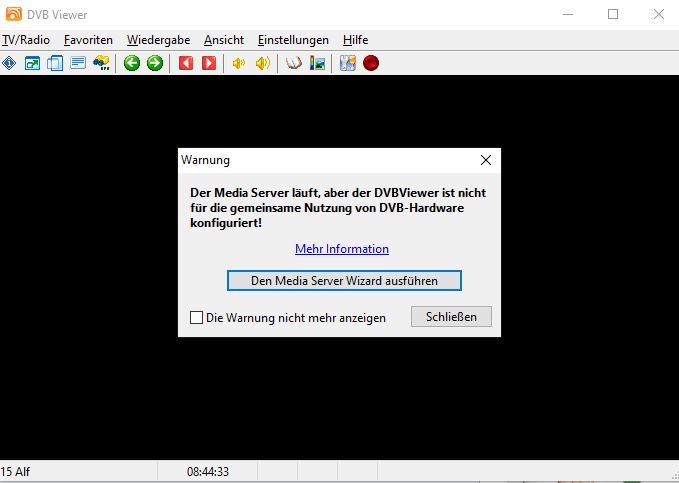
Task: Enable 'Die Warnung nicht mehr anzeigen' checkbox
Action: point(196,318)
